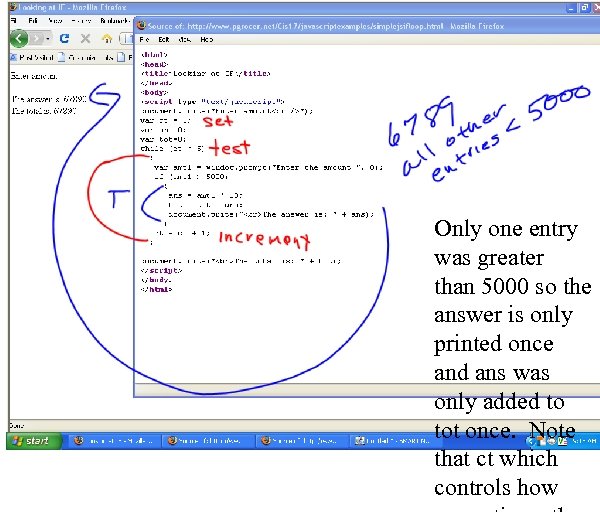Click the "</script>" closing tag line
The width and height of the screenshot is (600, 512).
(x=161, y=271)
